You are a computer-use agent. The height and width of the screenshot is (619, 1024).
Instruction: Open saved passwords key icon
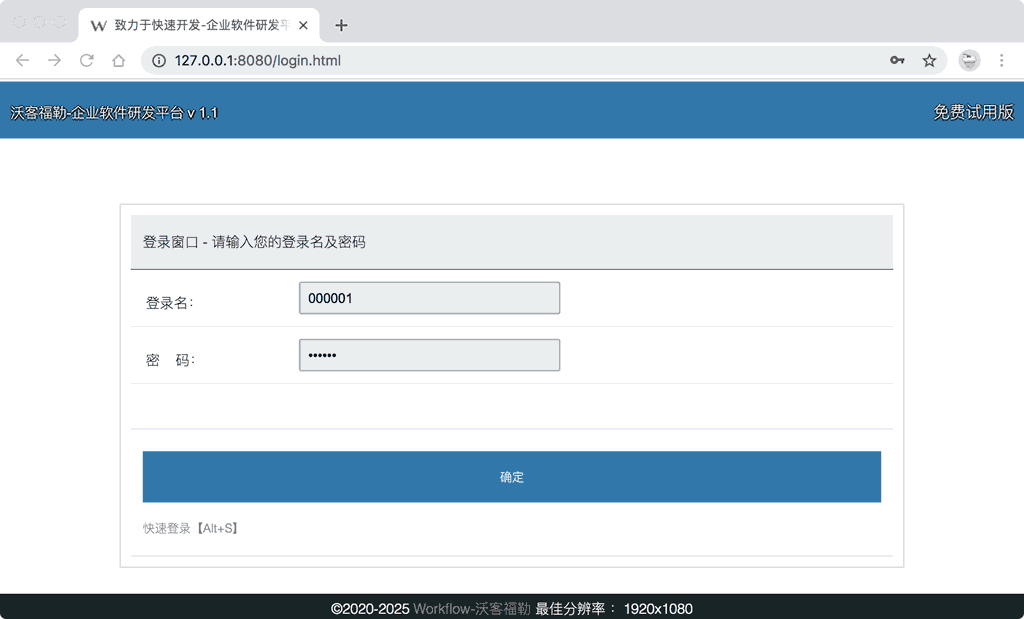point(897,61)
